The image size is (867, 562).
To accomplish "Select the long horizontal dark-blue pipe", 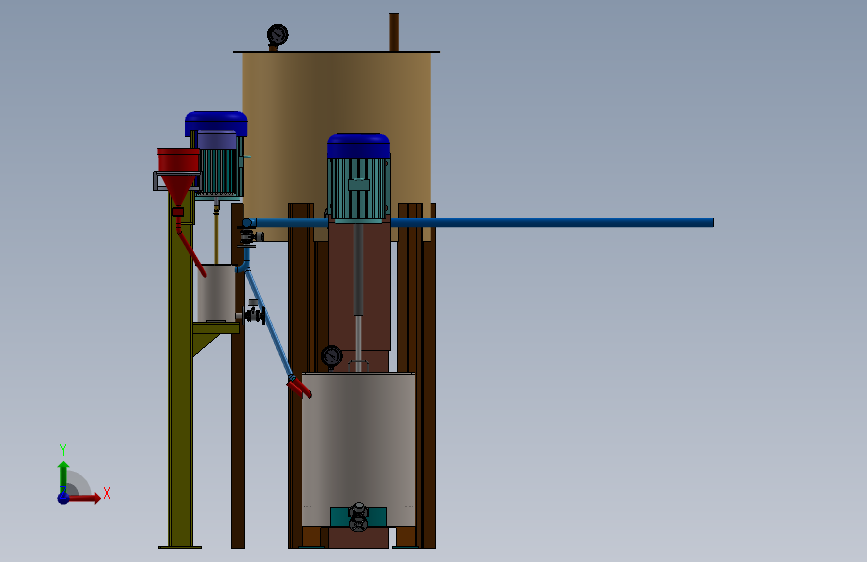I will [x=481, y=222].
